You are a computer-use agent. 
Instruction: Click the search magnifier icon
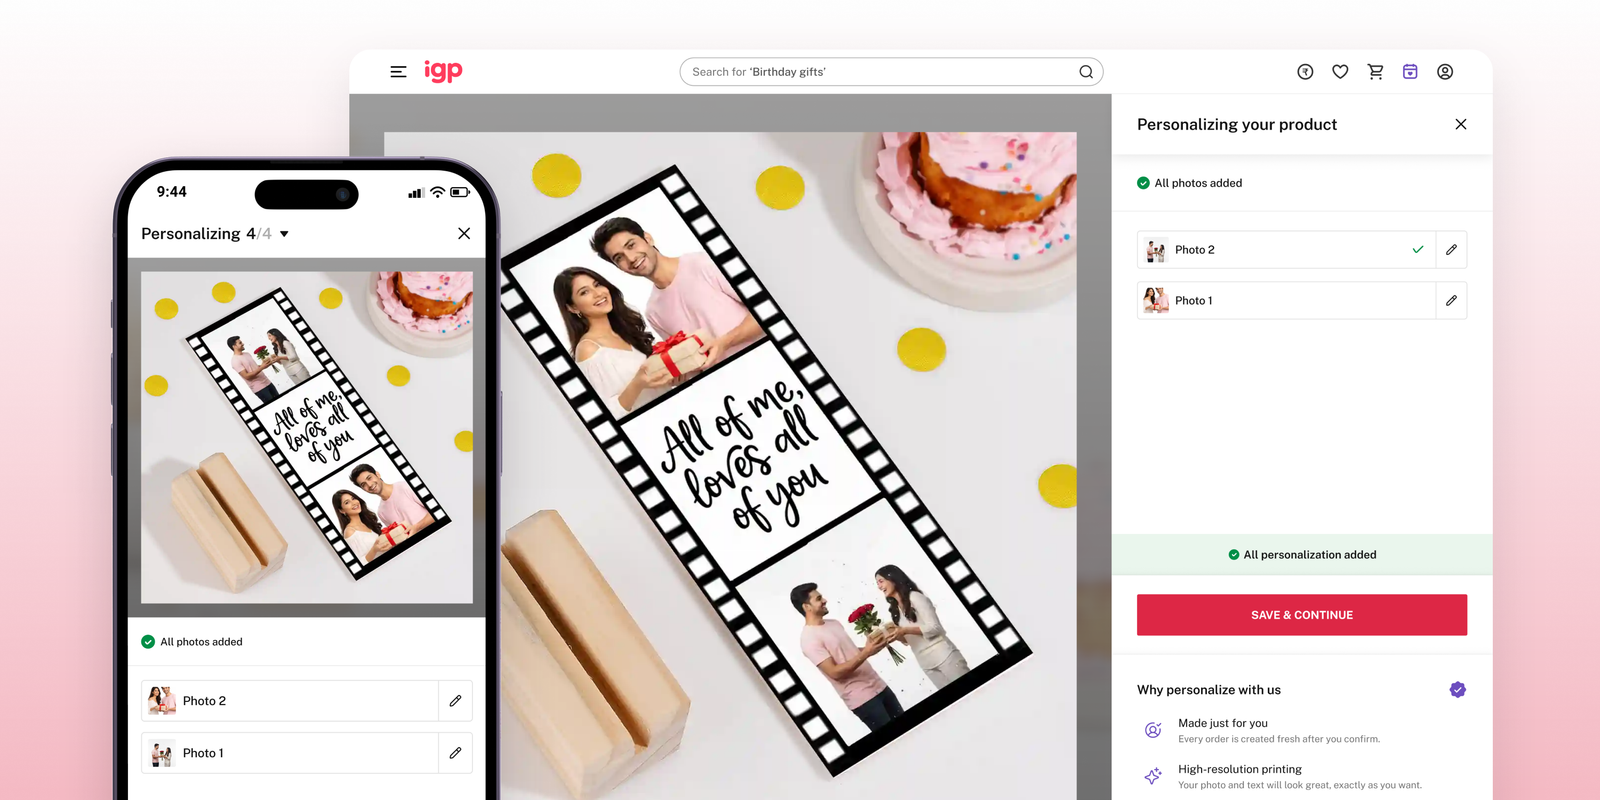(x=1086, y=72)
